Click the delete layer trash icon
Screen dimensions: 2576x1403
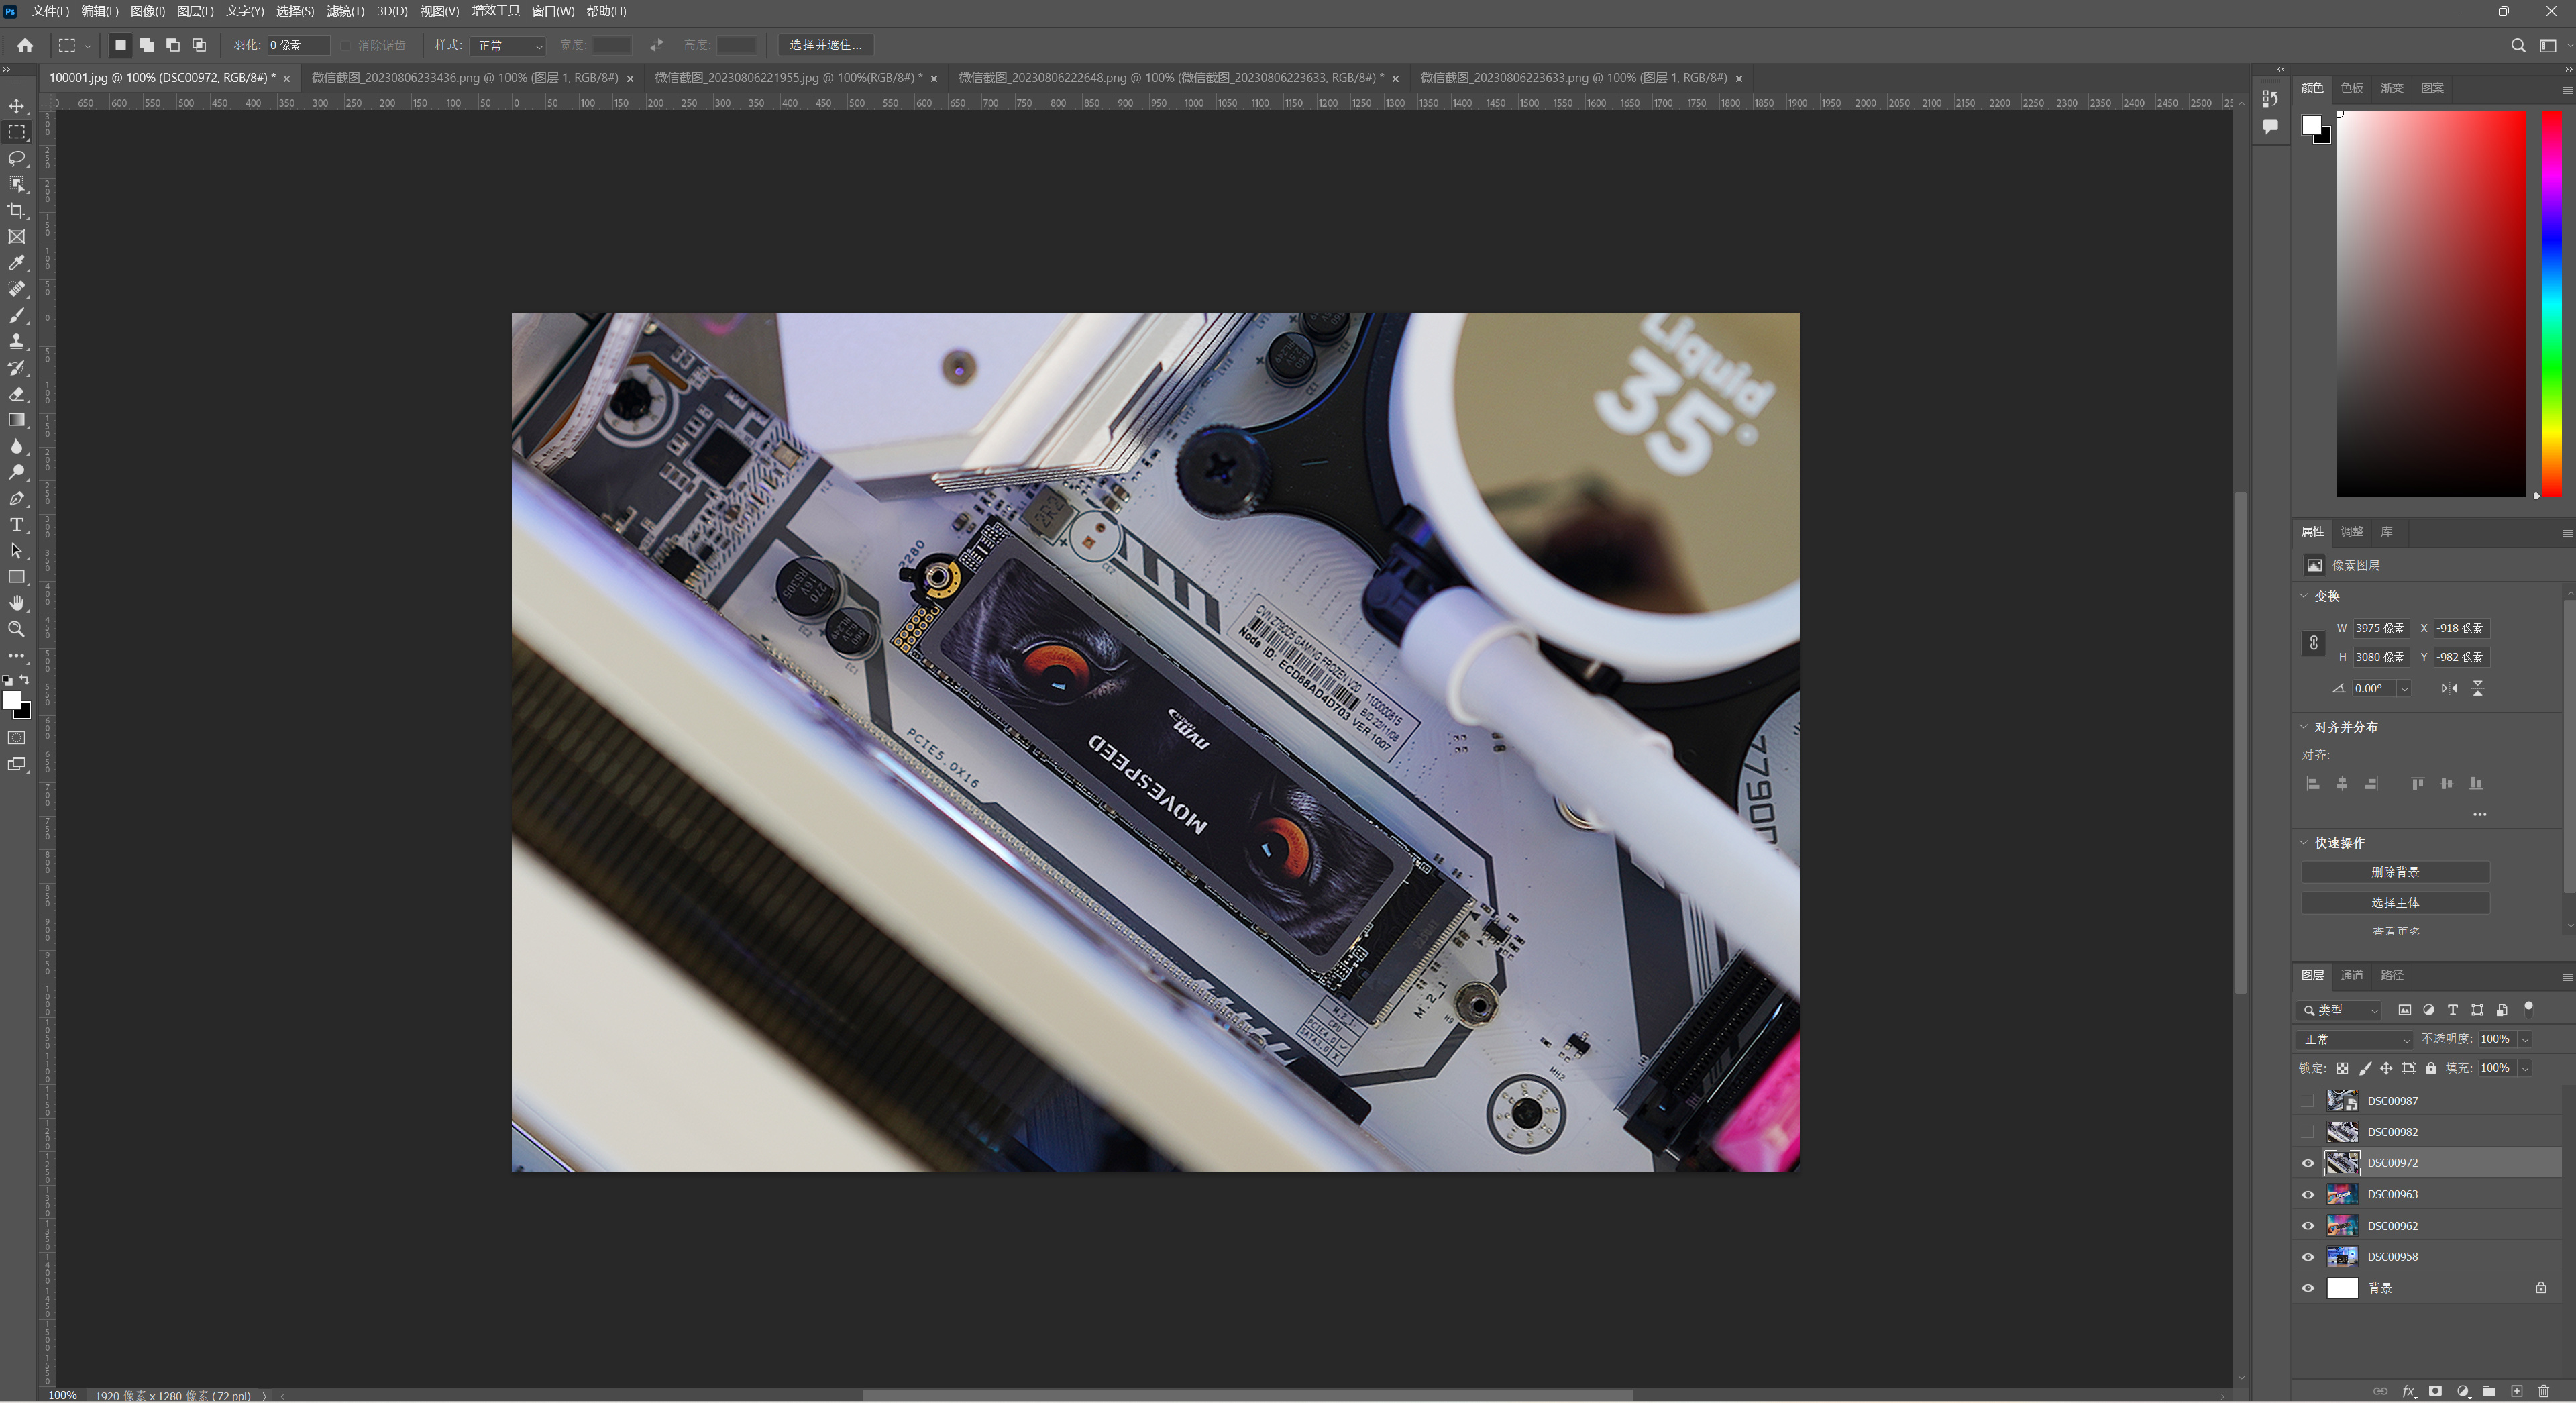[x=2544, y=1391]
